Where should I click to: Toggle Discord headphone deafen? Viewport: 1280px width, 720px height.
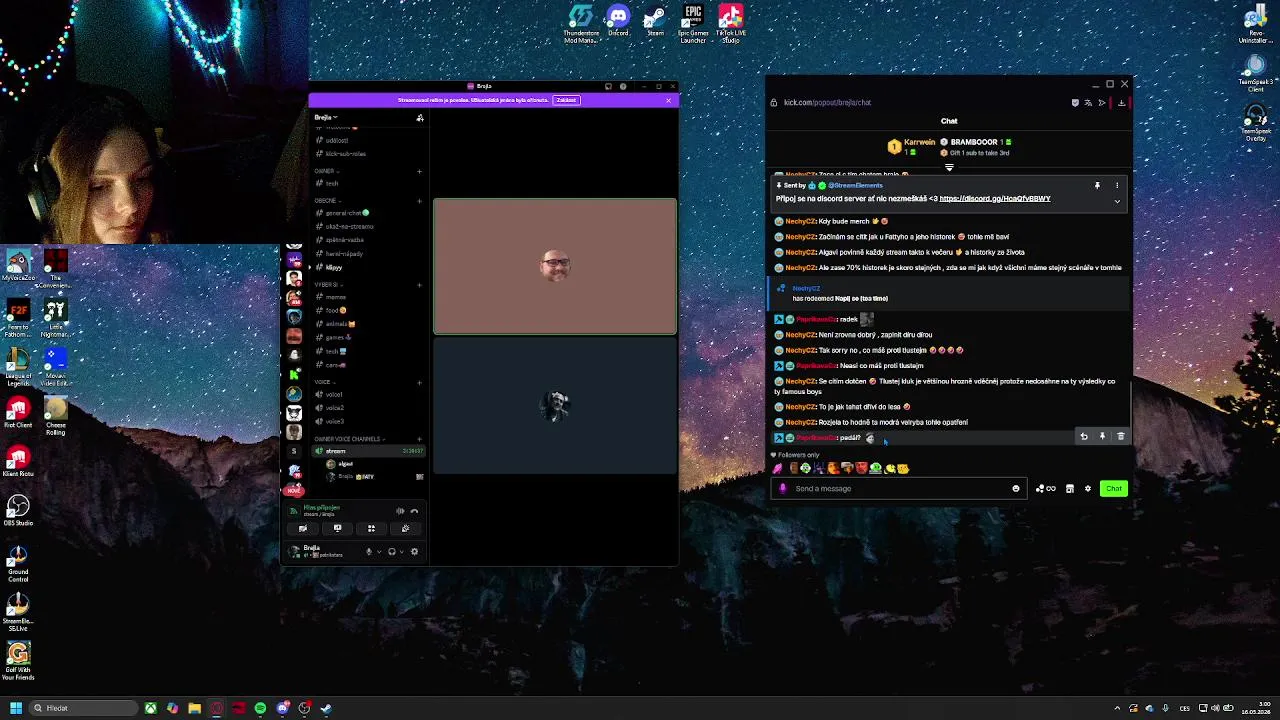[392, 551]
